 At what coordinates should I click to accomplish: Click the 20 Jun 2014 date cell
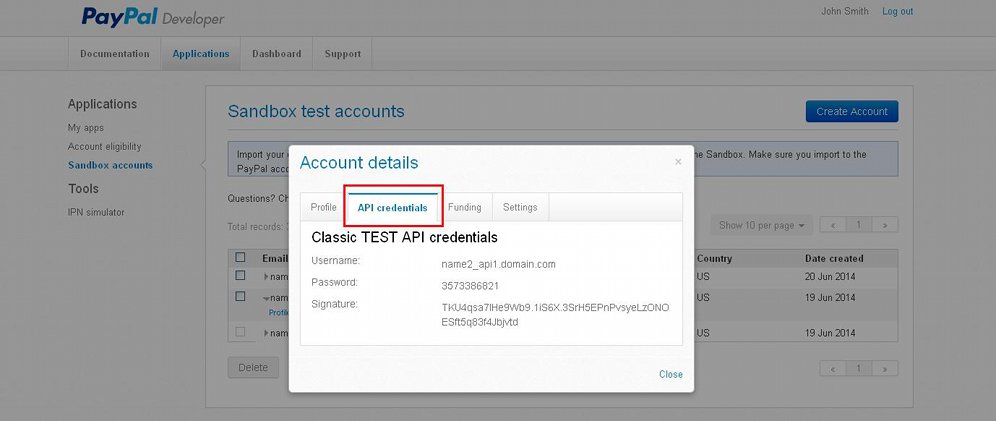click(x=830, y=277)
